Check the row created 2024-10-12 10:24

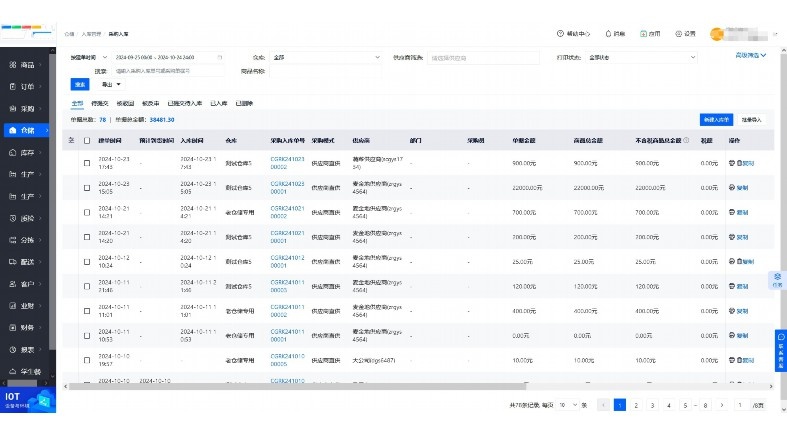87,261
